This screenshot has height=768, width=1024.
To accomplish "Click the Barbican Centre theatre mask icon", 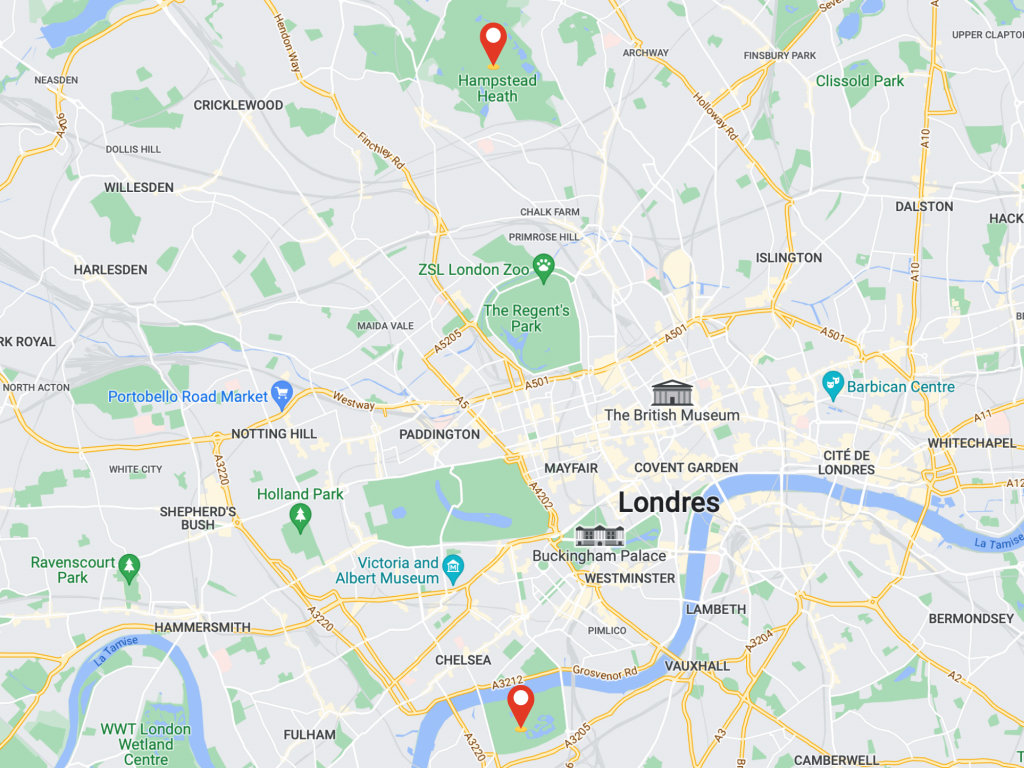I will (833, 385).
